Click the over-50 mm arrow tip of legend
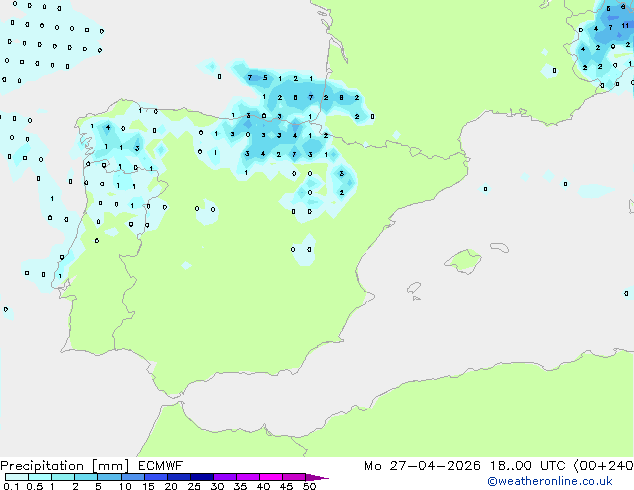634x490 pixels. [317, 477]
